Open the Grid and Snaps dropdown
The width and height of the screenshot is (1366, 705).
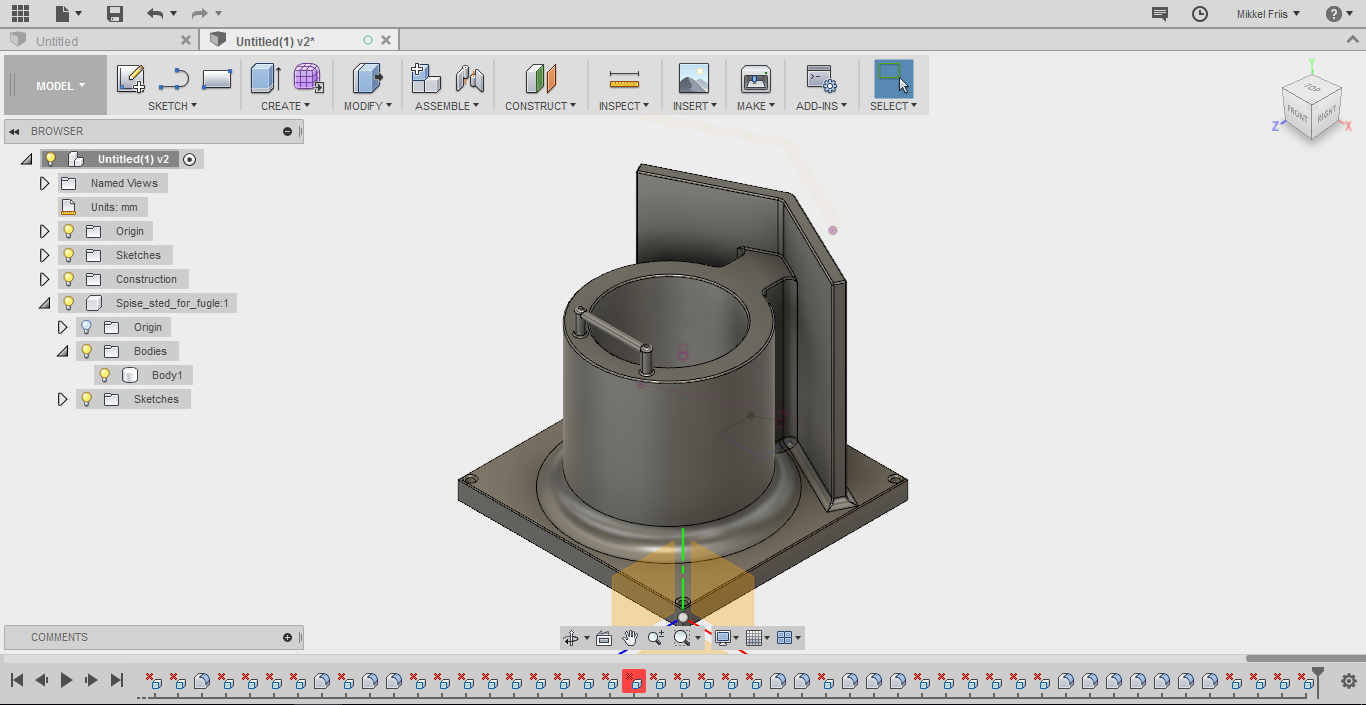point(757,638)
